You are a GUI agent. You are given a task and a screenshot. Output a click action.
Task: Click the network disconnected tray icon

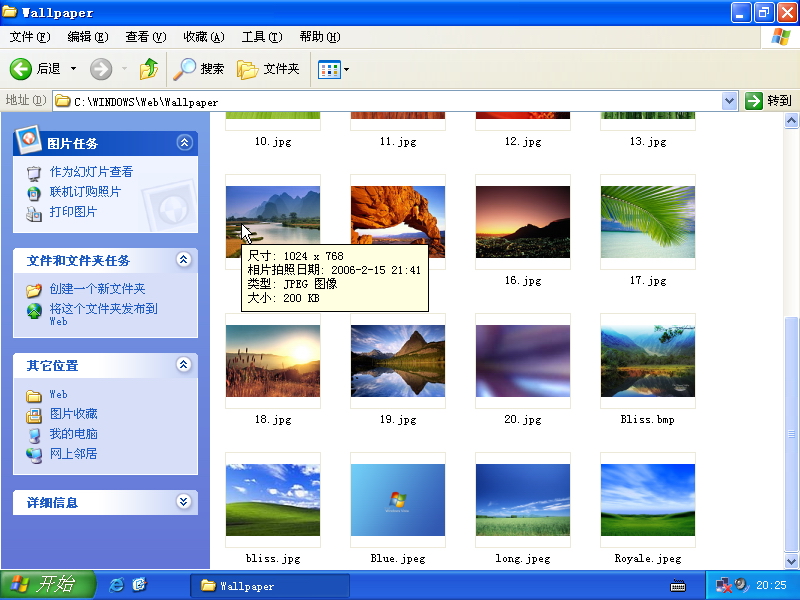tap(723, 585)
